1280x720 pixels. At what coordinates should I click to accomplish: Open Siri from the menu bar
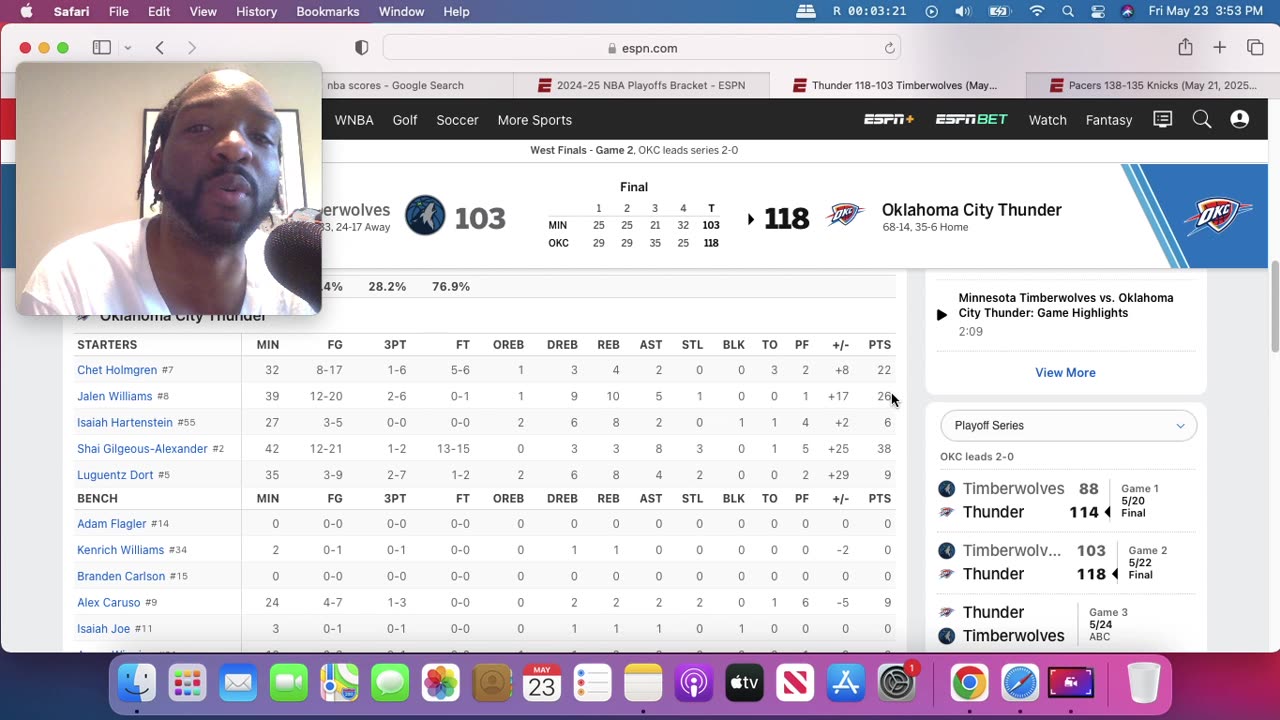click(x=1127, y=11)
